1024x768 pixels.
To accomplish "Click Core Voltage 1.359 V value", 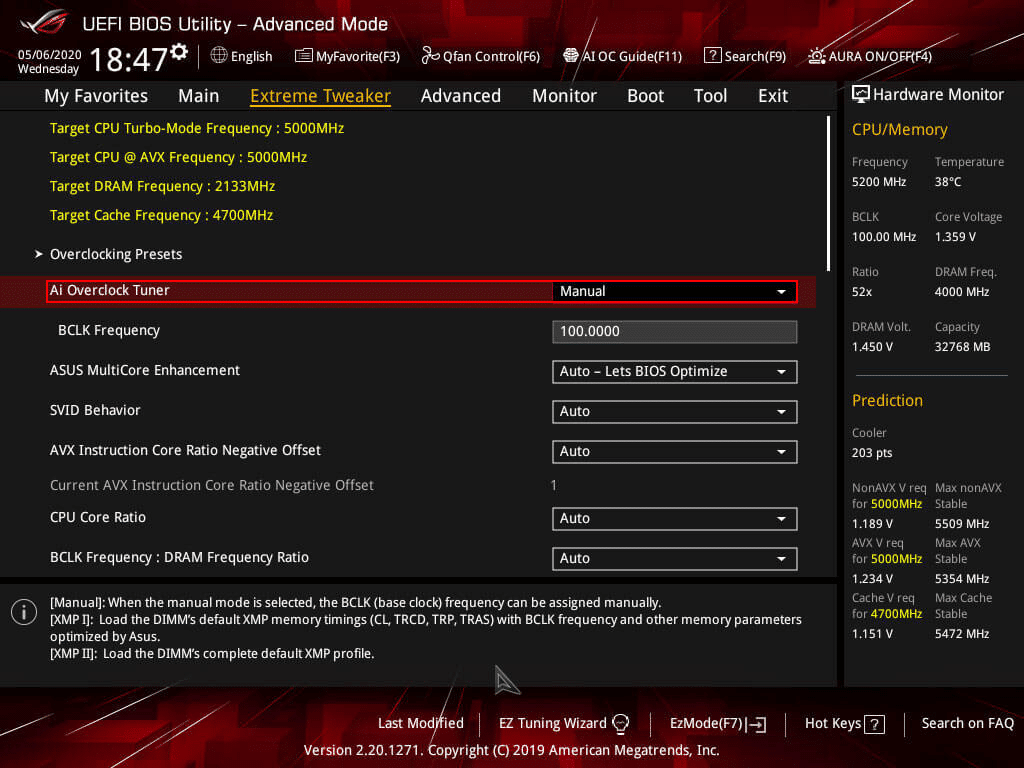I will click(955, 237).
